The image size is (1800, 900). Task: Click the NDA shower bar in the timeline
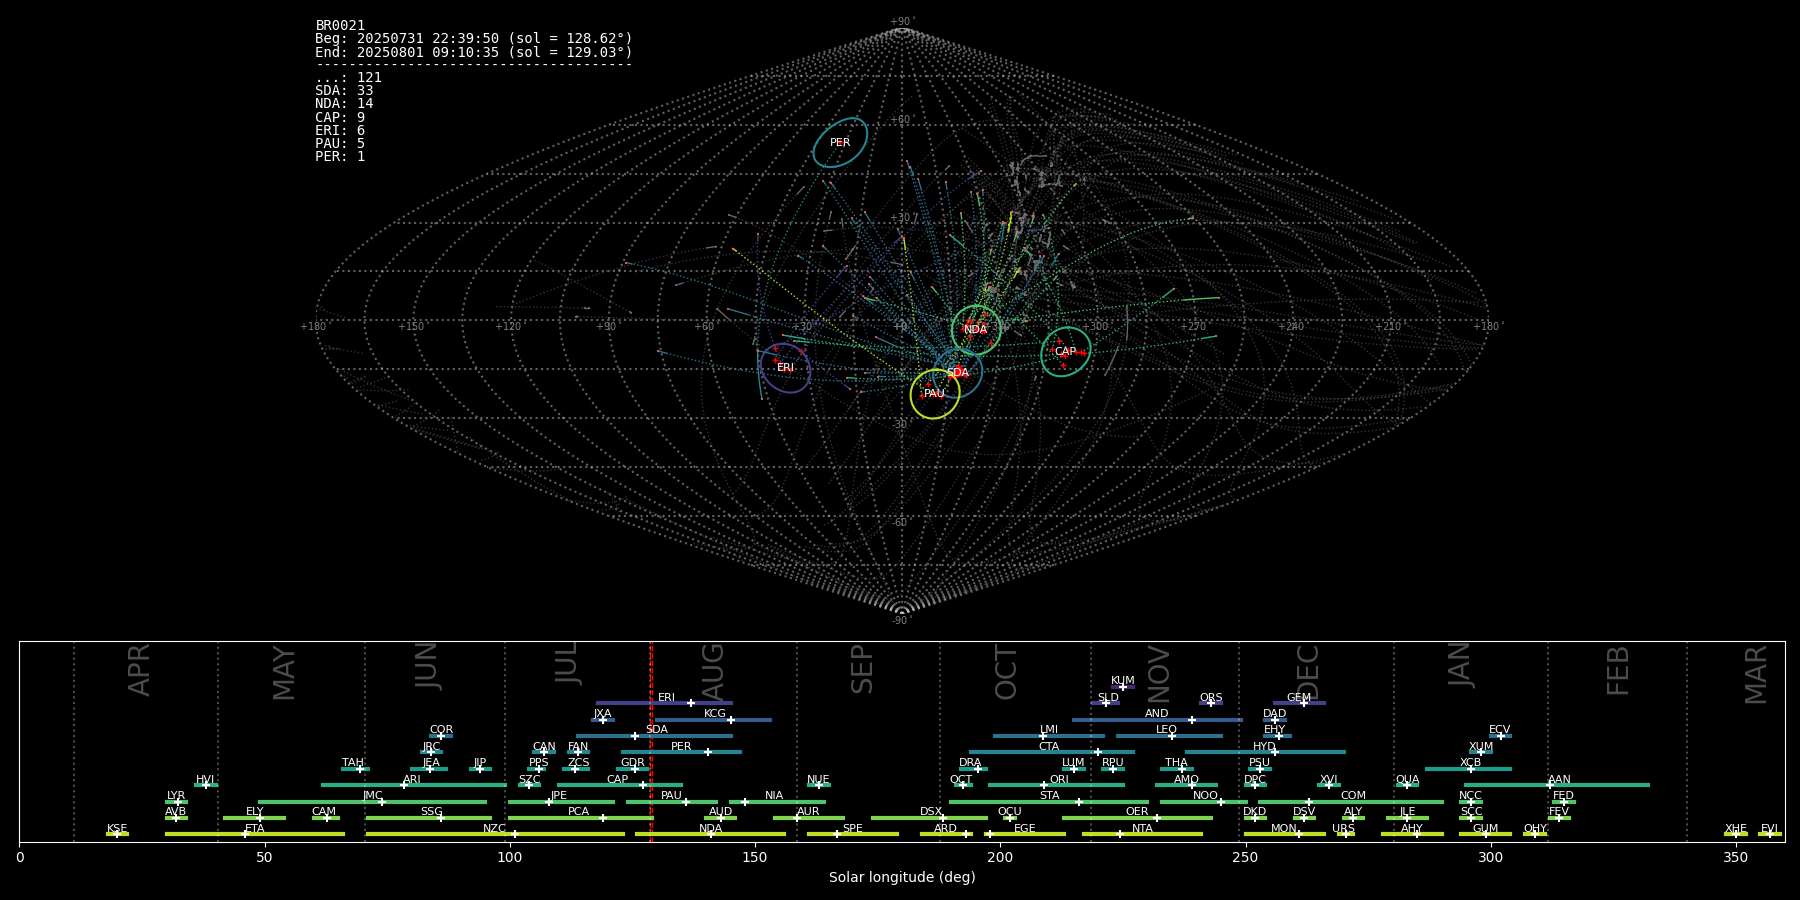(711, 834)
